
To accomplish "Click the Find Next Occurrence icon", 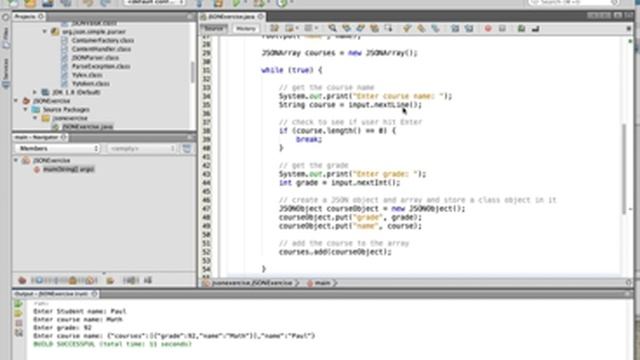I will tap(360, 28).
